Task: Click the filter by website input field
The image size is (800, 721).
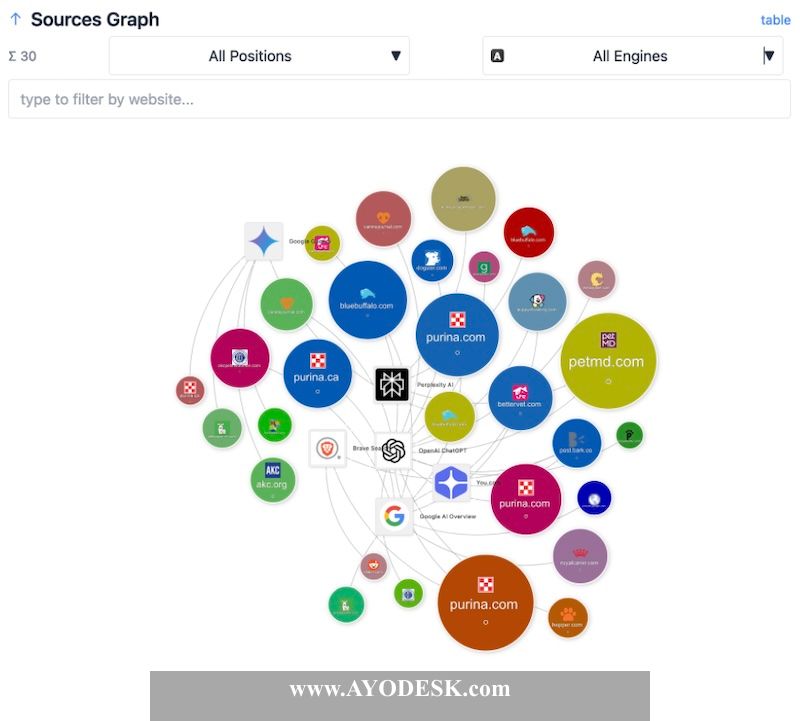Action: [400, 98]
